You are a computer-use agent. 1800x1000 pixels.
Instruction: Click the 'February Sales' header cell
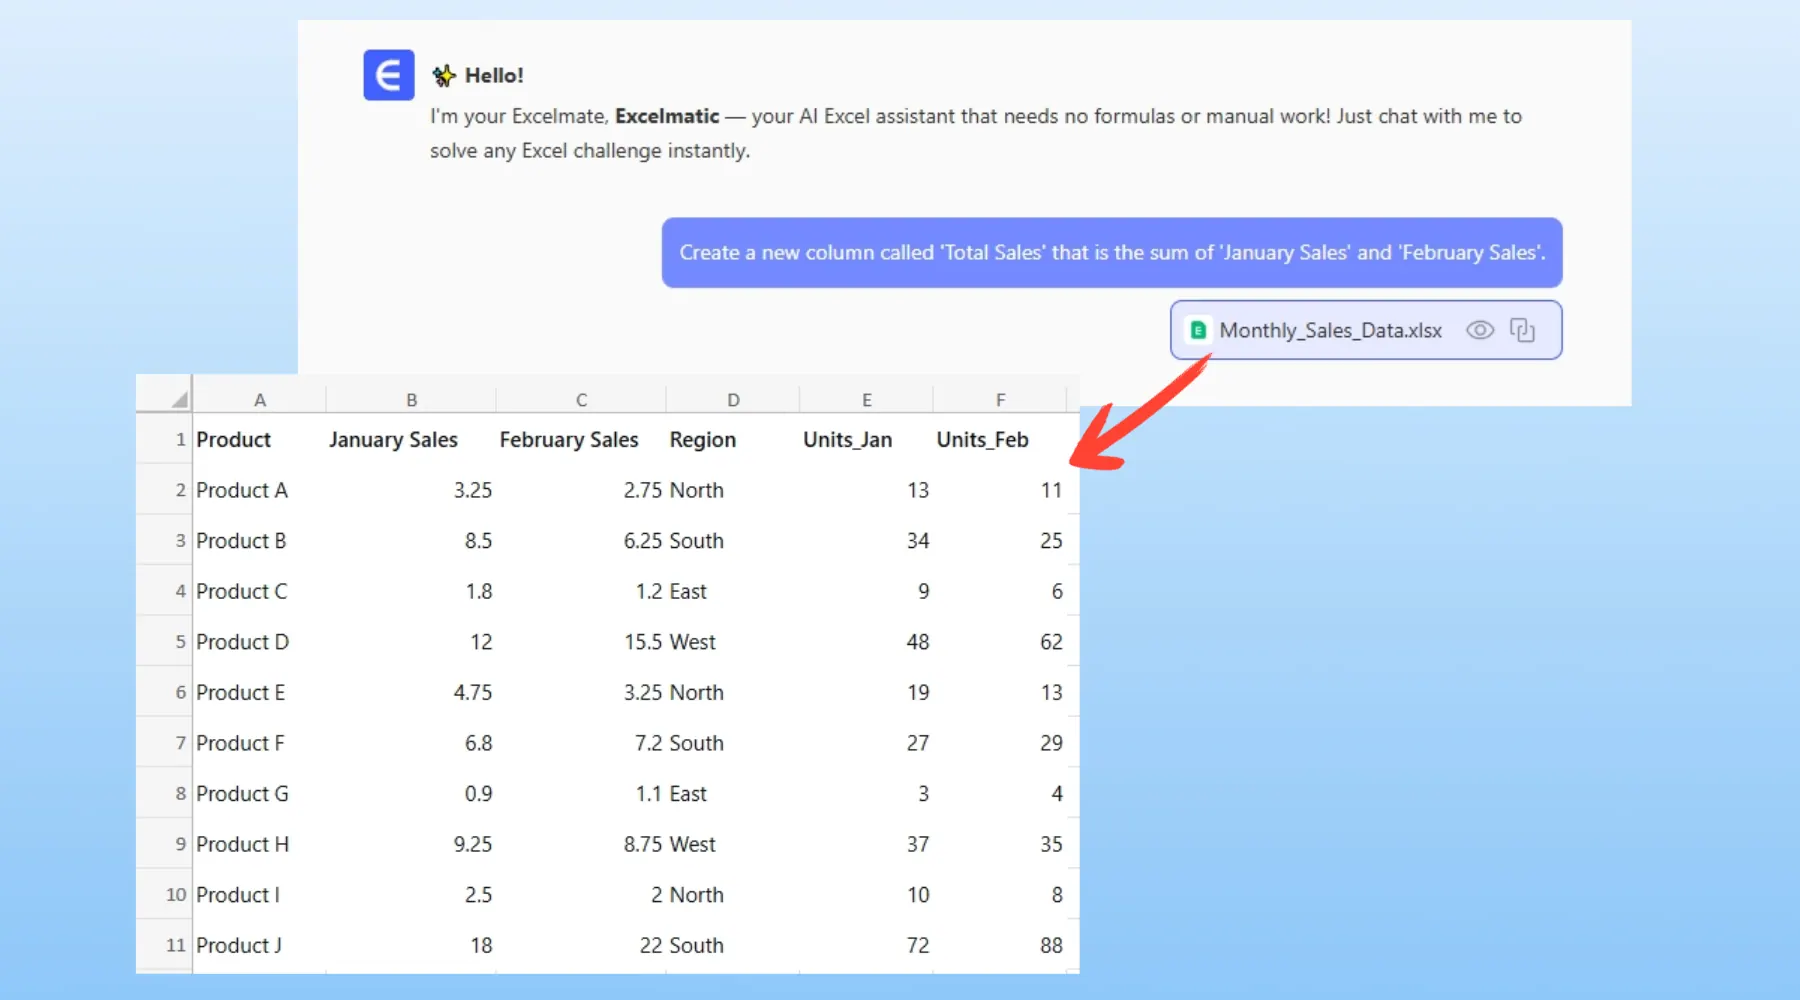(x=568, y=440)
